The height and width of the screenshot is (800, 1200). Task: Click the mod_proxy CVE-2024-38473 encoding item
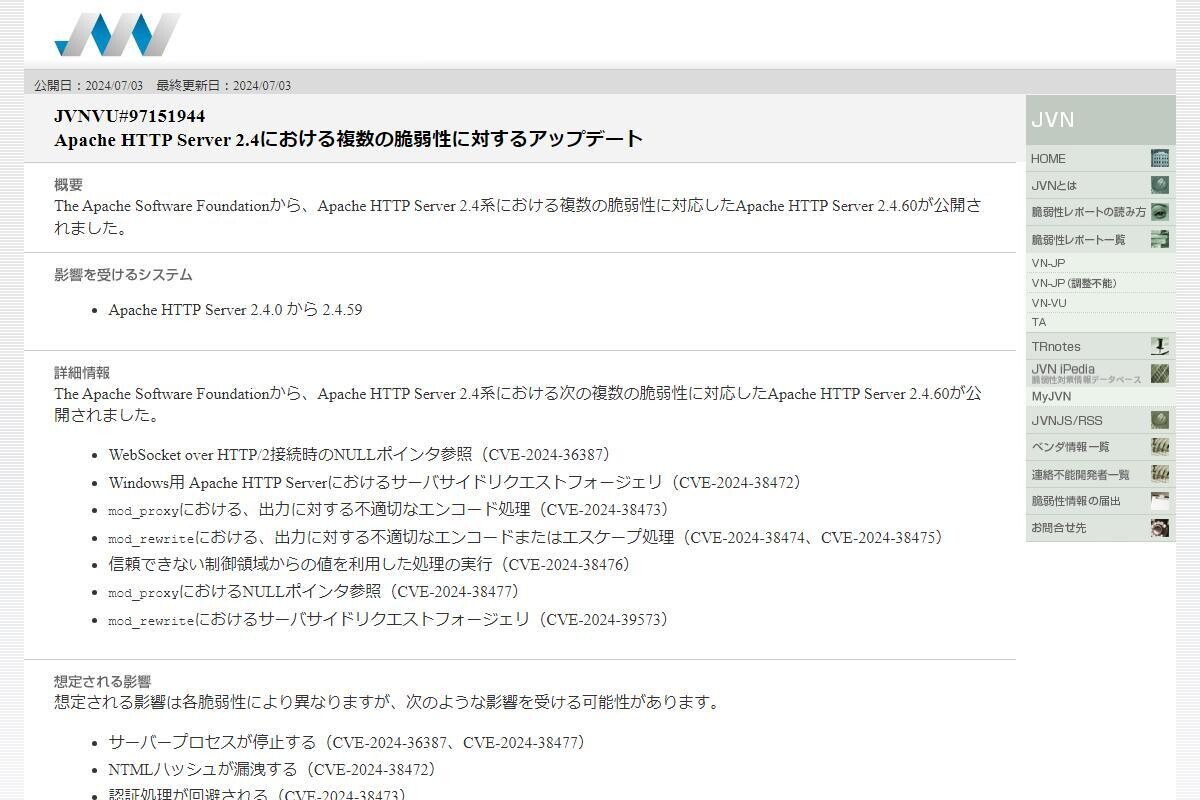coord(388,510)
